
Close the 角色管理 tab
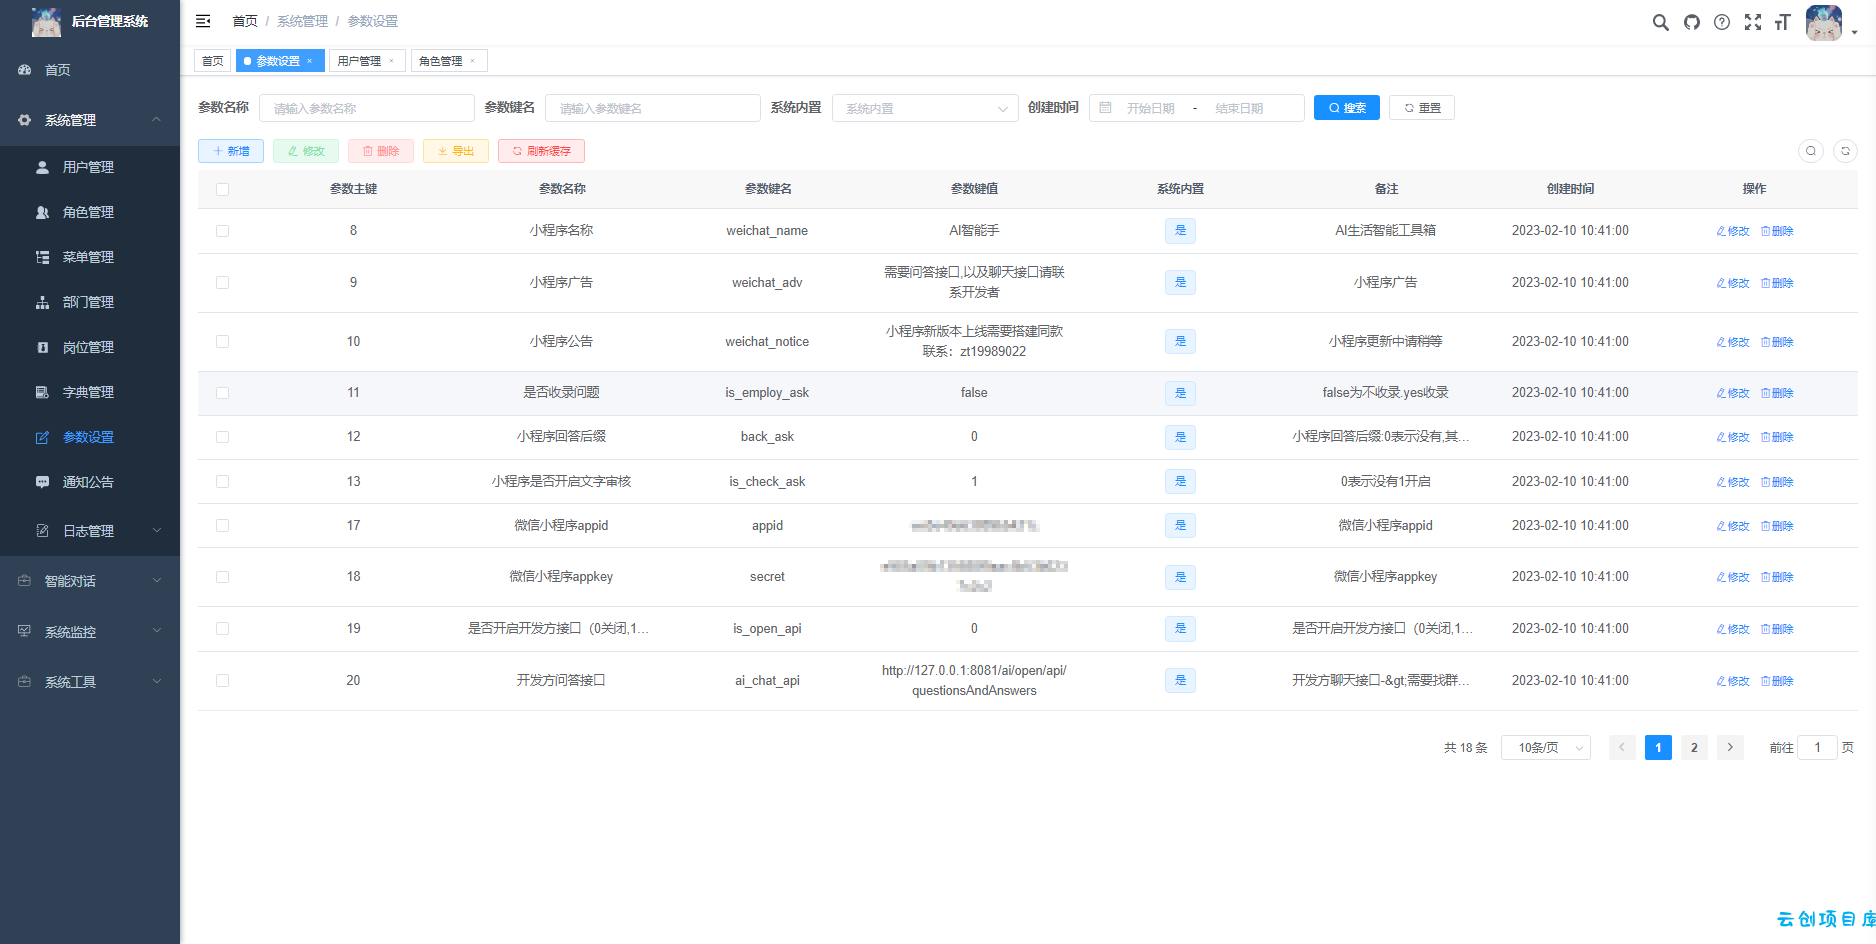(x=472, y=61)
